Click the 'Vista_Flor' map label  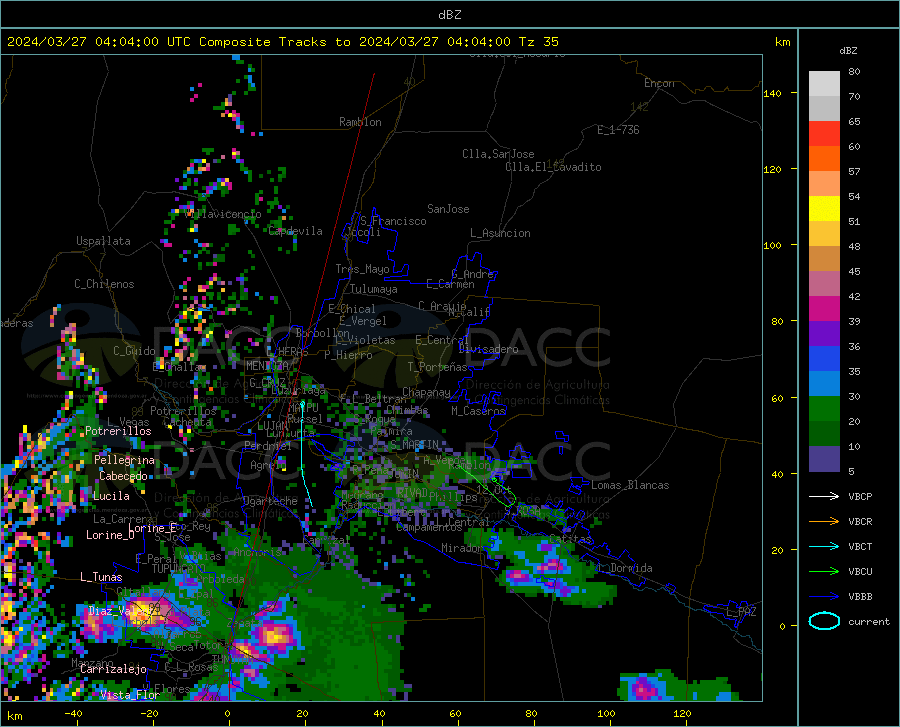point(130,695)
